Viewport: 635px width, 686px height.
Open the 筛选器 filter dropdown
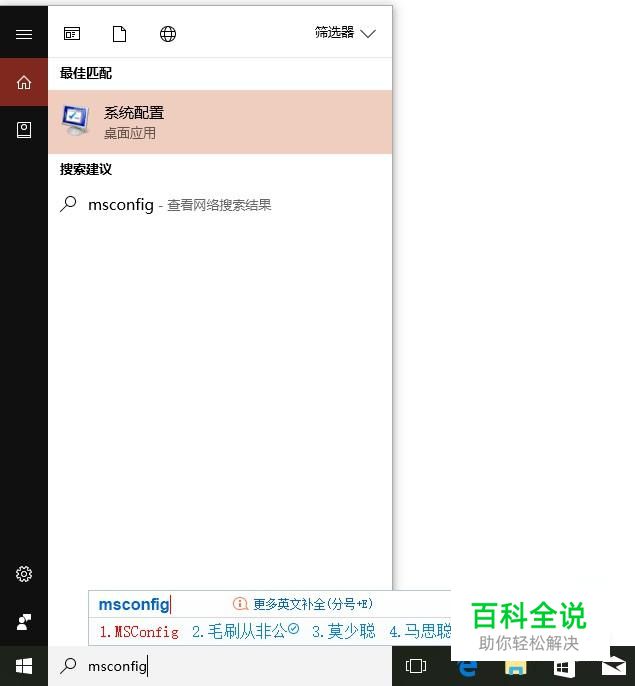coord(345,33)
